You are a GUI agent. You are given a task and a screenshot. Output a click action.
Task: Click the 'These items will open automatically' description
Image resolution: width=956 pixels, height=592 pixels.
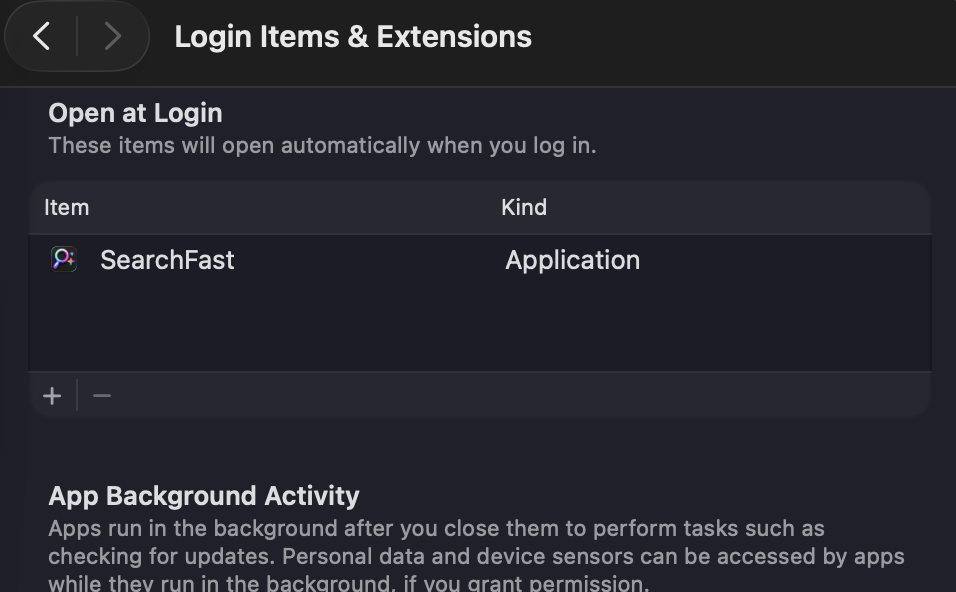click(322, 146)
